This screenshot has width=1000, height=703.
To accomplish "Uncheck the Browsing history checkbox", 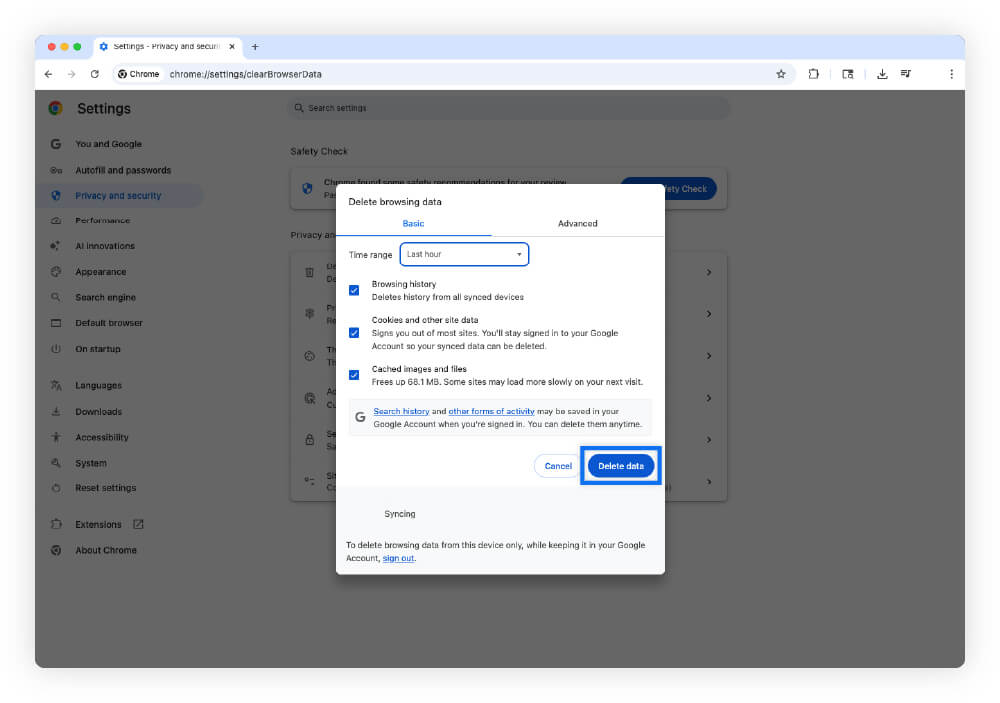I will 353,290.
